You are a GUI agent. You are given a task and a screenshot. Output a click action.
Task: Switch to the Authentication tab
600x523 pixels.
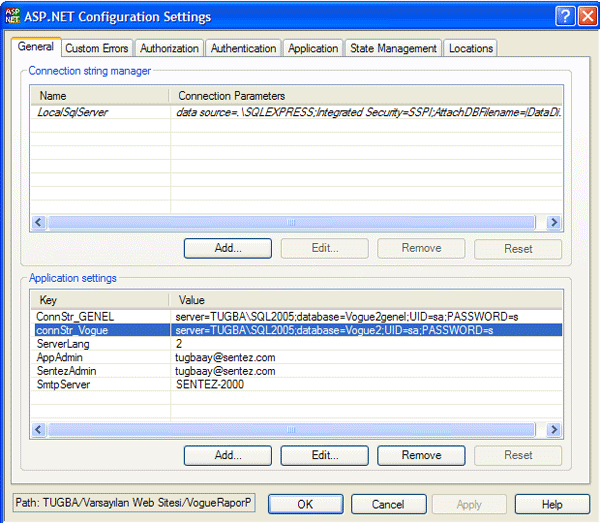[243, 48]
